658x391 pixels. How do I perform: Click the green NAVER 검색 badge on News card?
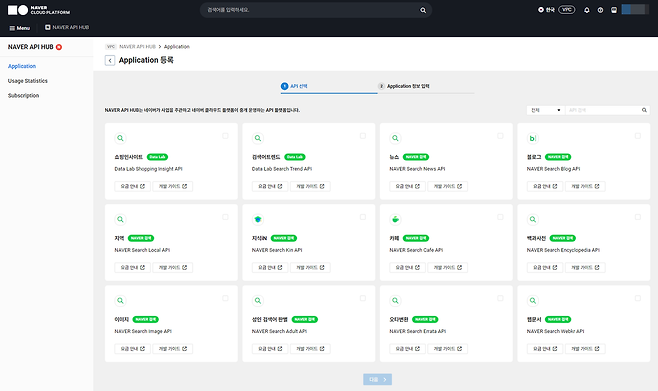416,157
